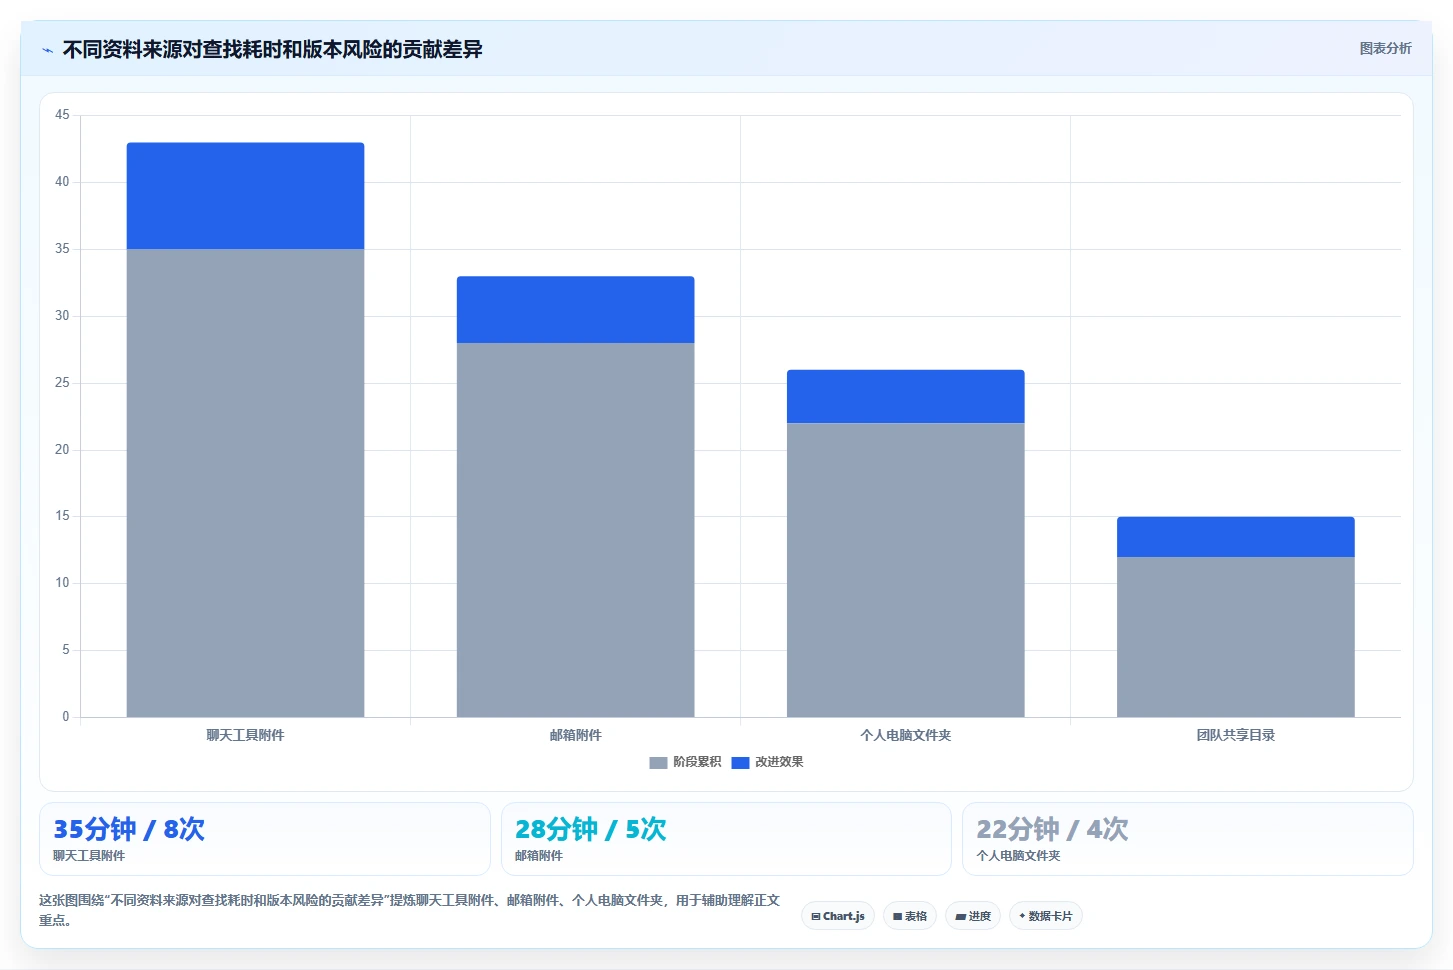This screenshot has height=970, width=1453.
Task: Click the blue 改进效果 legend color box
Action: click(x=740, y=763)
